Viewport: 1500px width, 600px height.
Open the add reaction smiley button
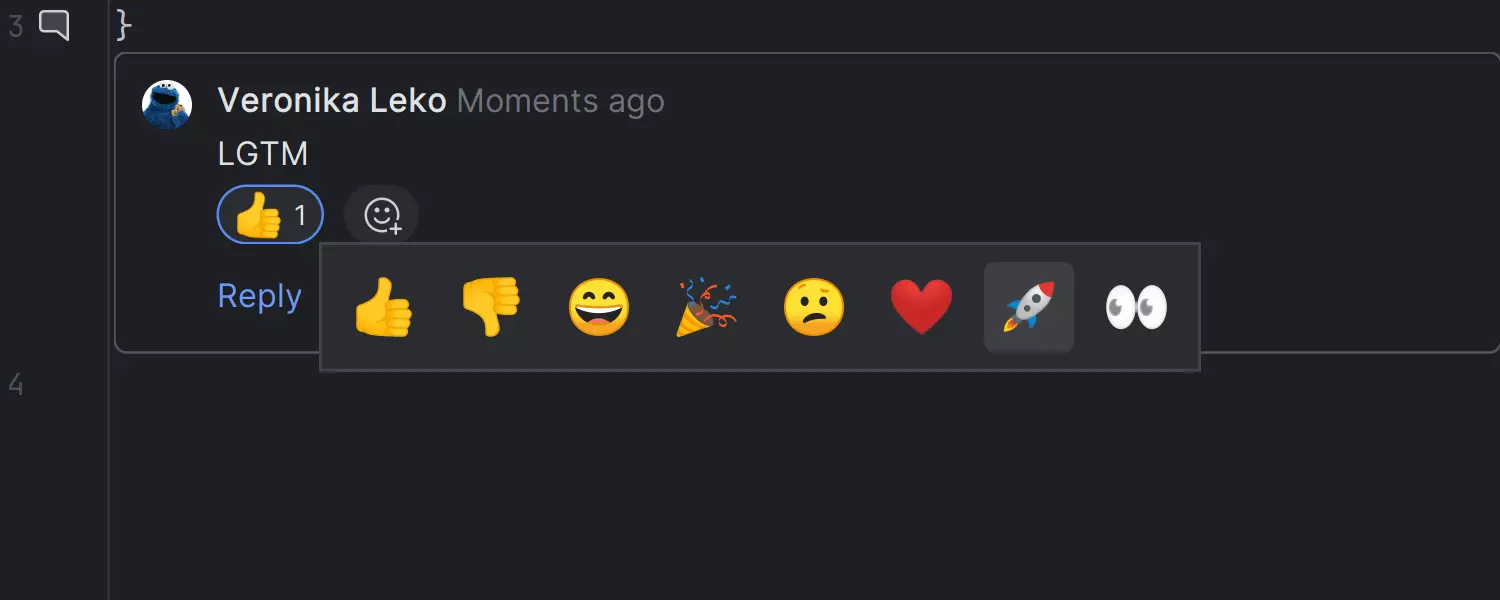click(382, 215)
